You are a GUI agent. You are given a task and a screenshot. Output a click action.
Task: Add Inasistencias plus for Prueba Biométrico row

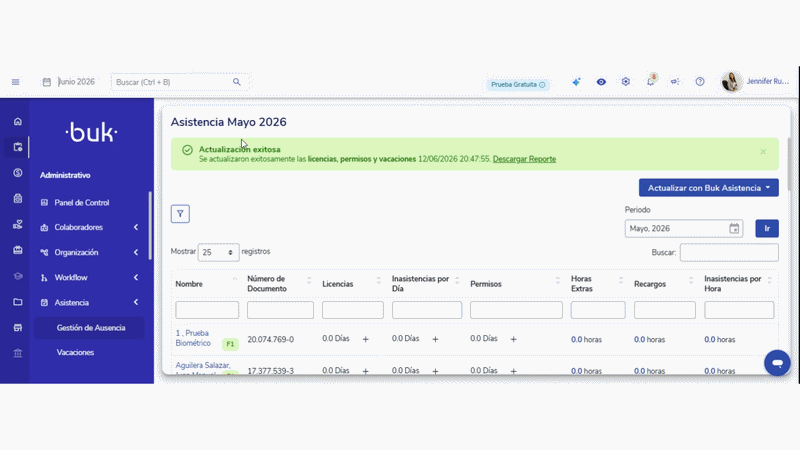435,339
